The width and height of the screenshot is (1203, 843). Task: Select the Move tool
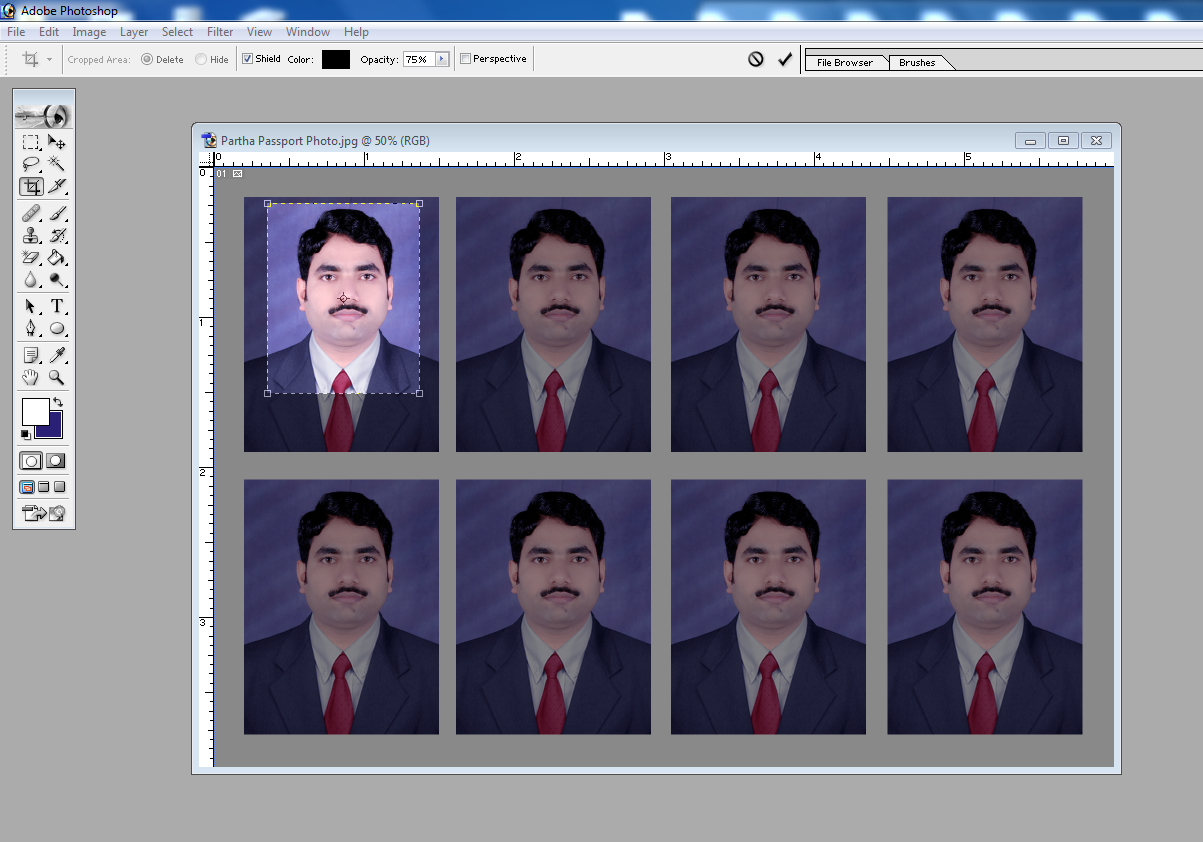pos(57,141)
